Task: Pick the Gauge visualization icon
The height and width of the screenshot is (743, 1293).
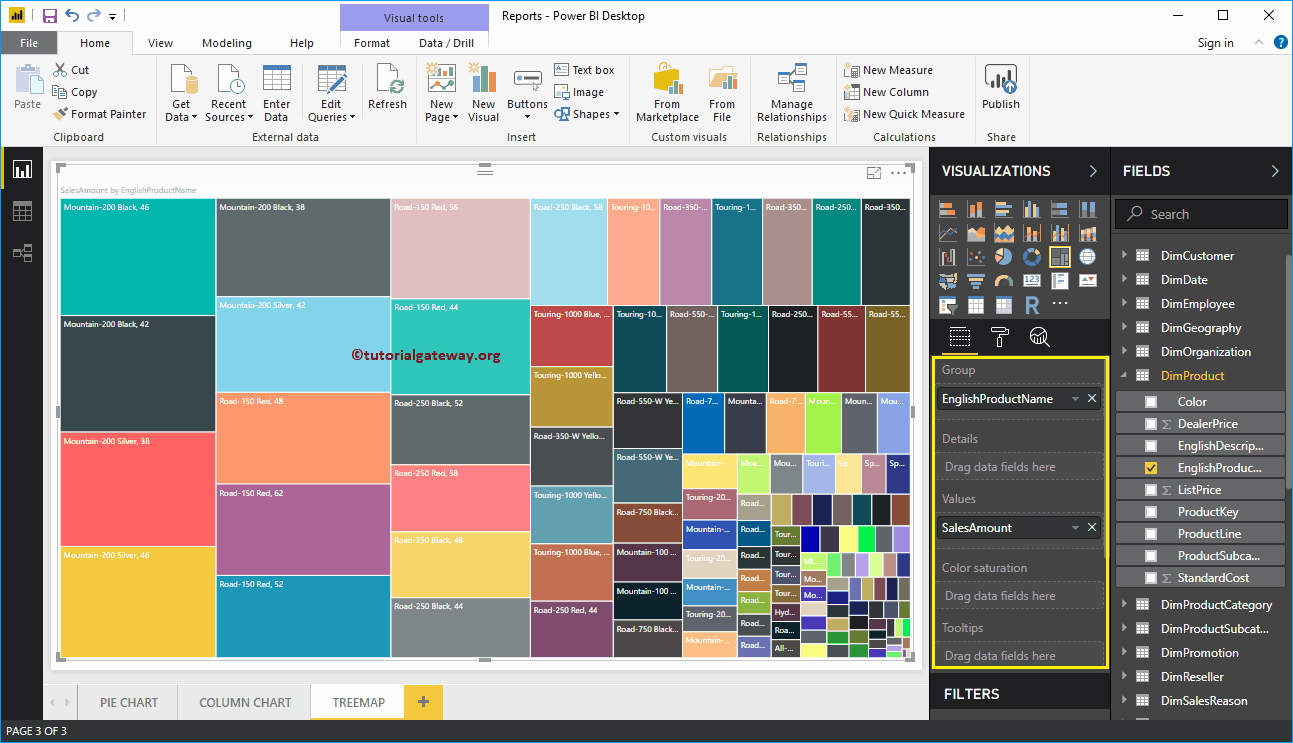Action: click(1004, 281)
